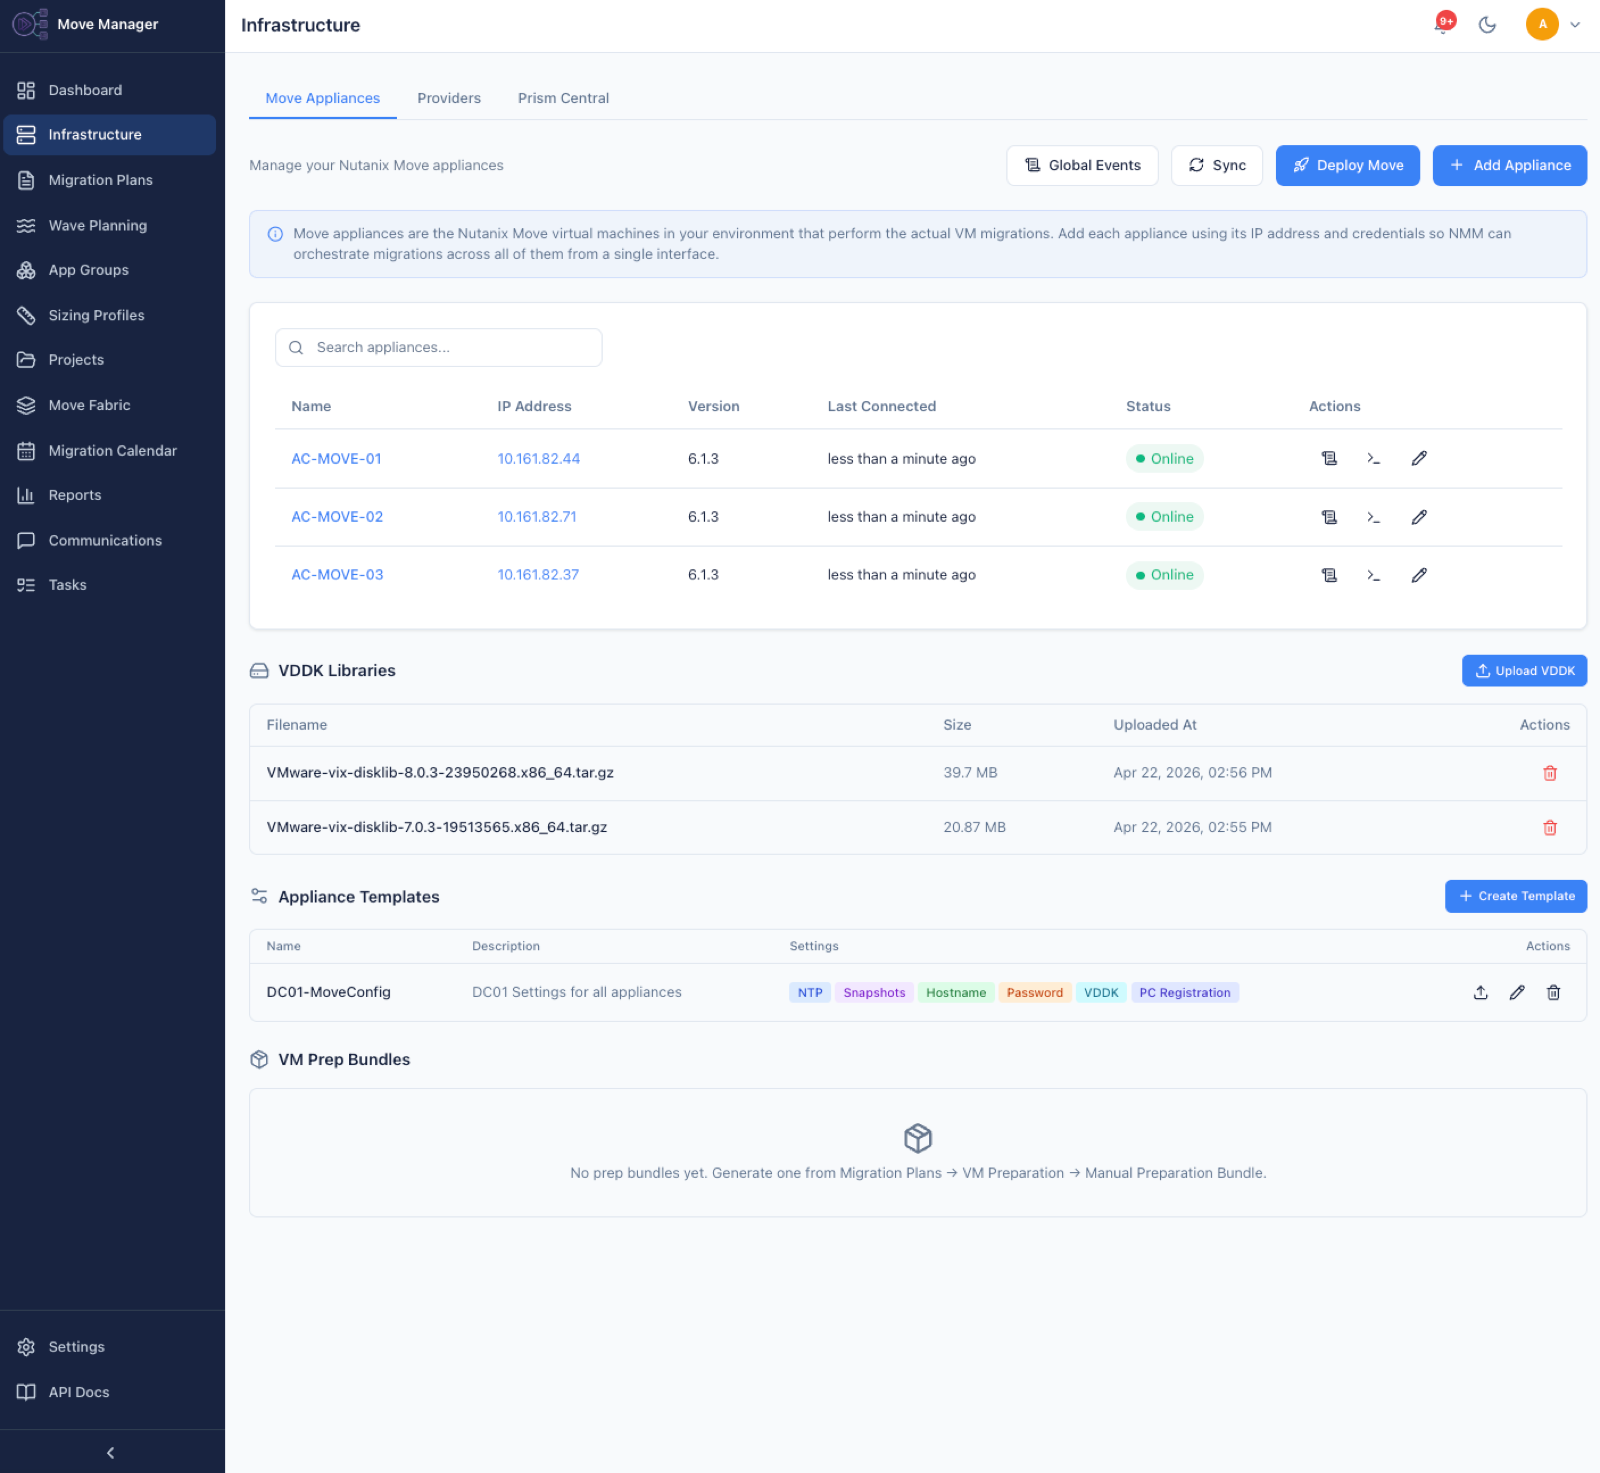The height and width of the screenshot is (1473, 1600).
Task: Open events log icon for AC-MOVE-02
Action: click(1329, 517)
